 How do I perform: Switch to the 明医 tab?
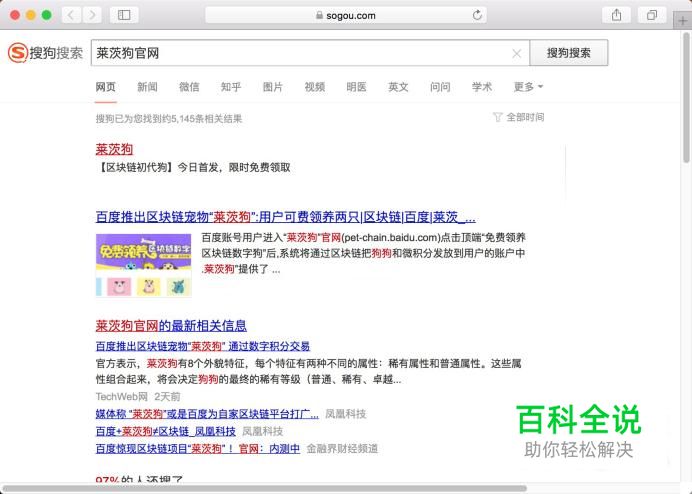point(356,87)
